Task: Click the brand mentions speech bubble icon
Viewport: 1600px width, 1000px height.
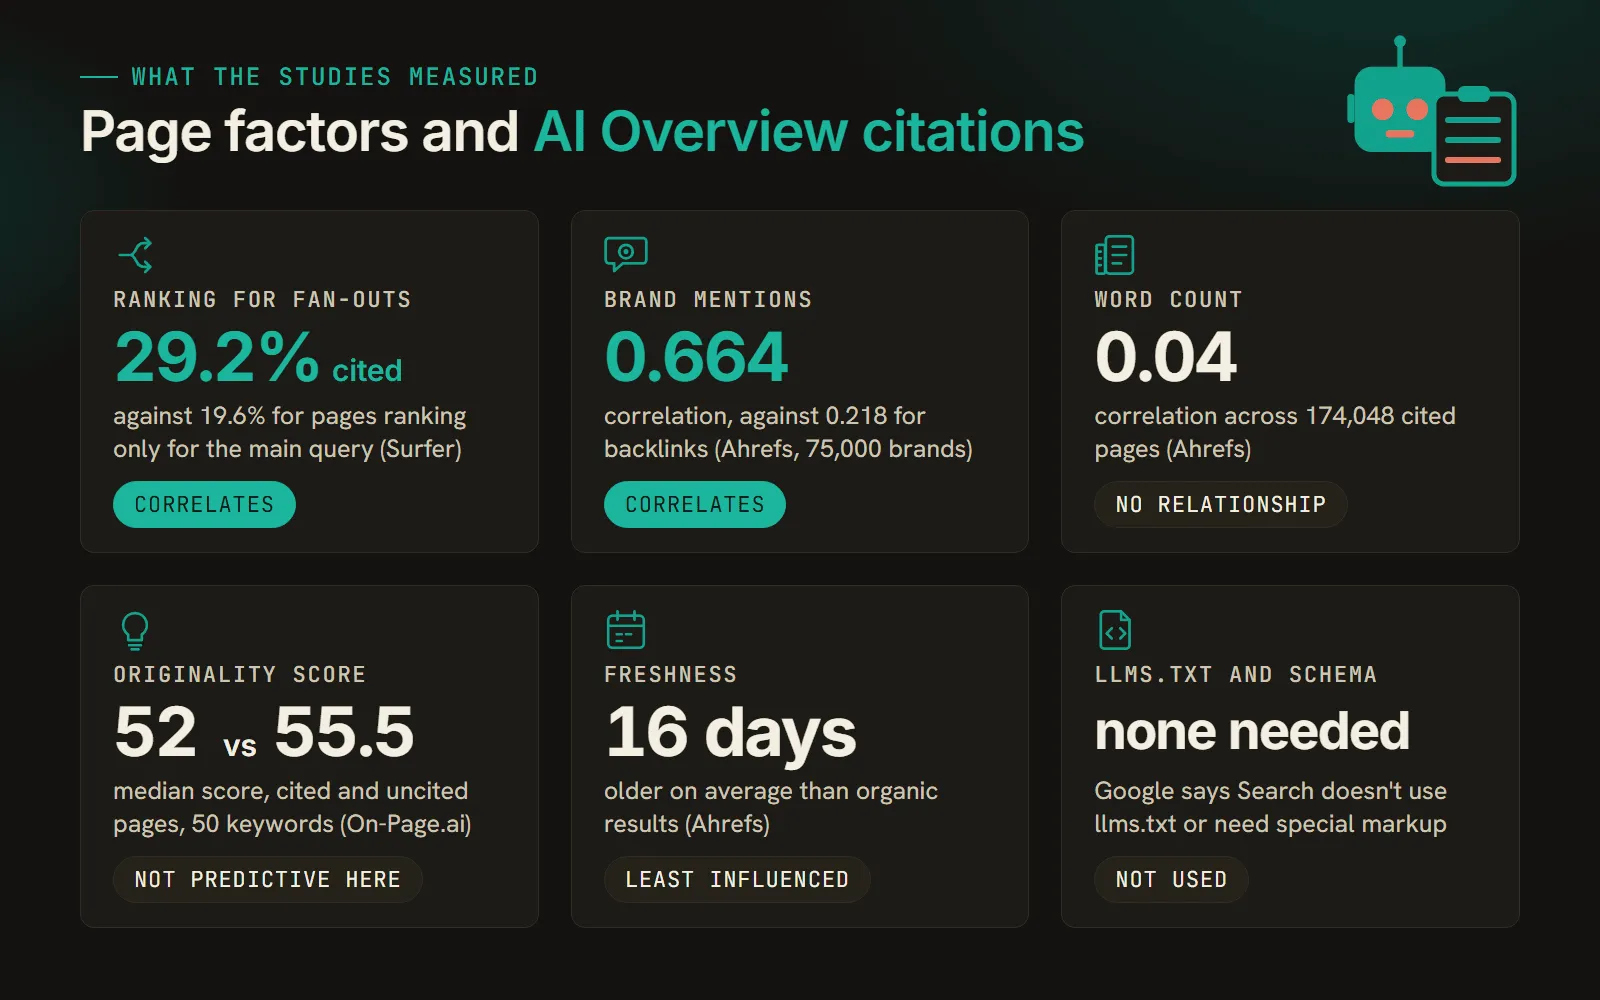Action: (x=626, y=254)
